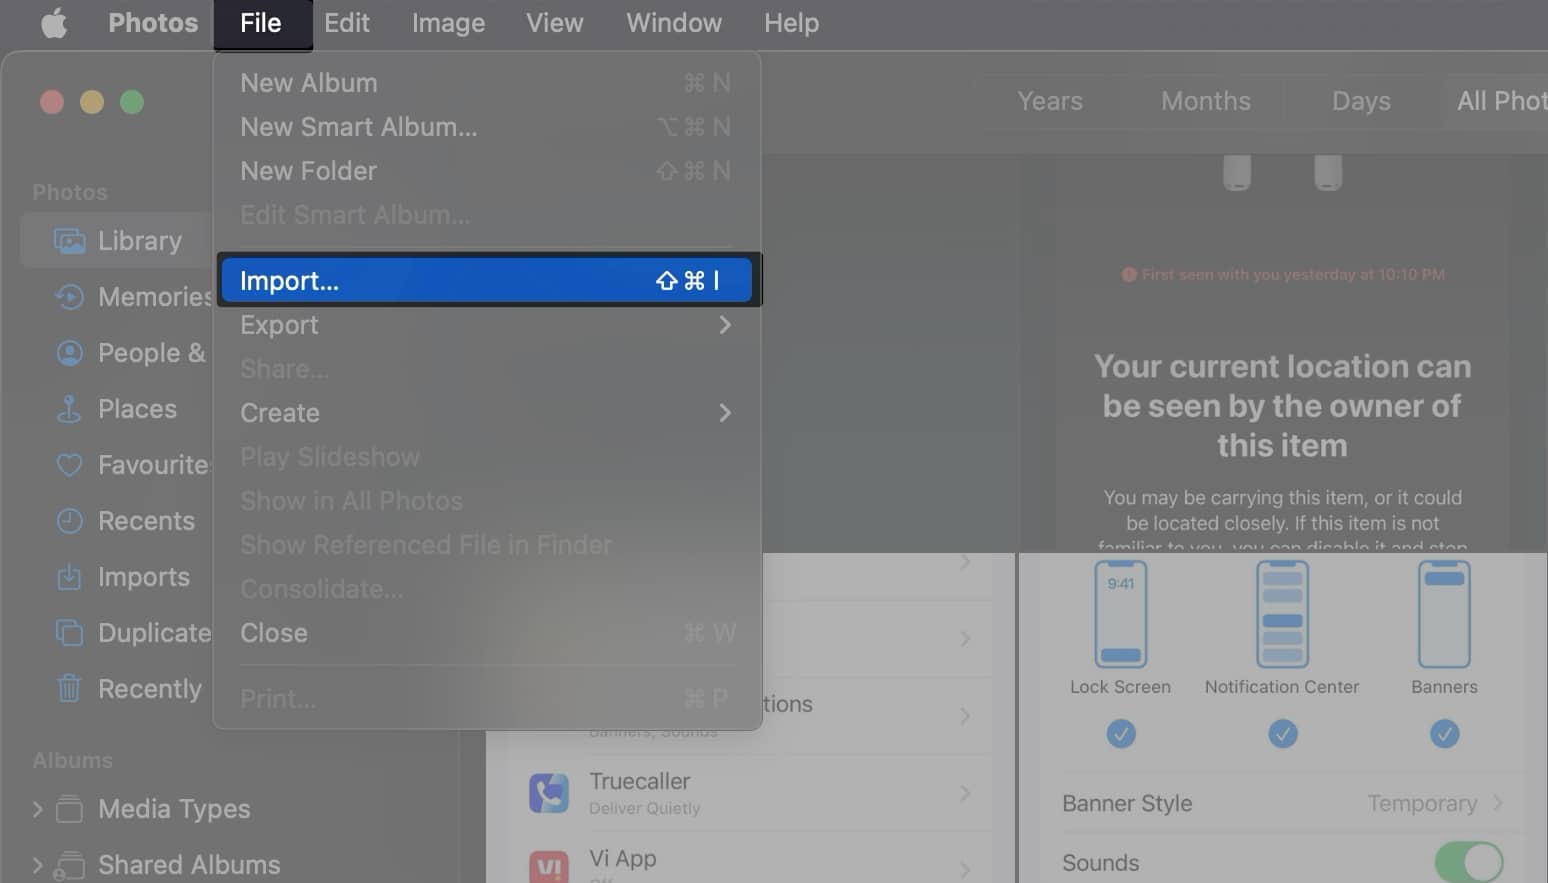Open the Library text label
1548x883 pixels.
(140, 241)
